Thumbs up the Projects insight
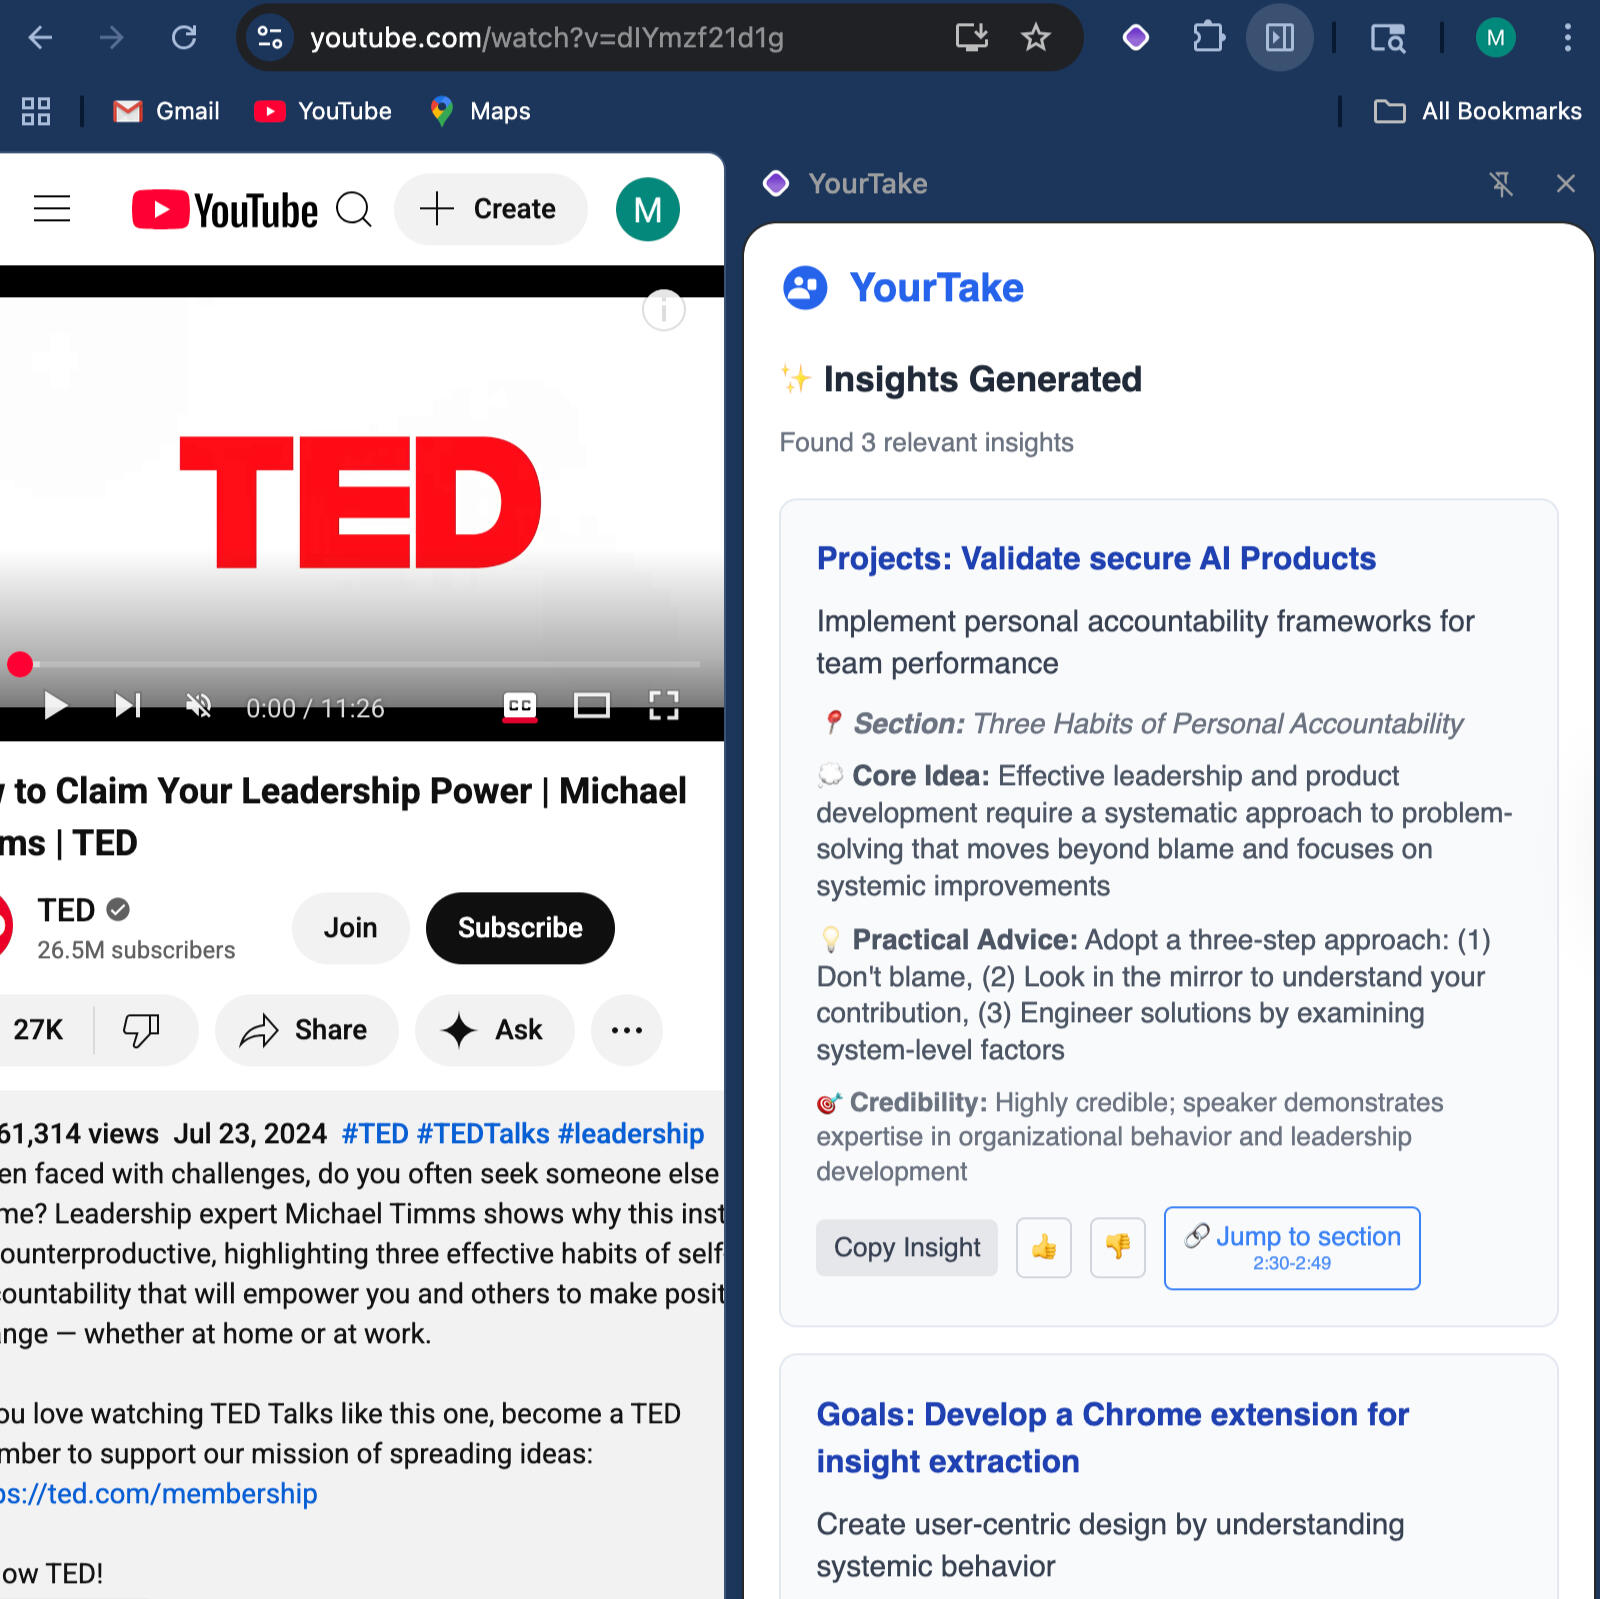This screenshot has height=1599, width=1600. (1044, 1247)
